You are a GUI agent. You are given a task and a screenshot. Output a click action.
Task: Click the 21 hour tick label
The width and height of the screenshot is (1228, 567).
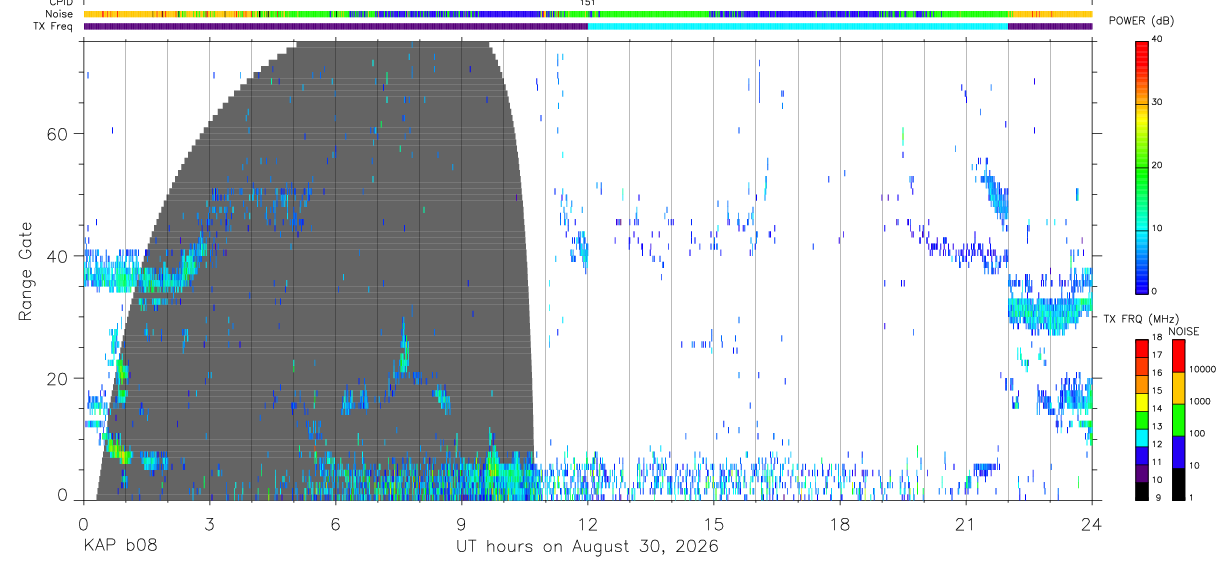tap(966, 524)
